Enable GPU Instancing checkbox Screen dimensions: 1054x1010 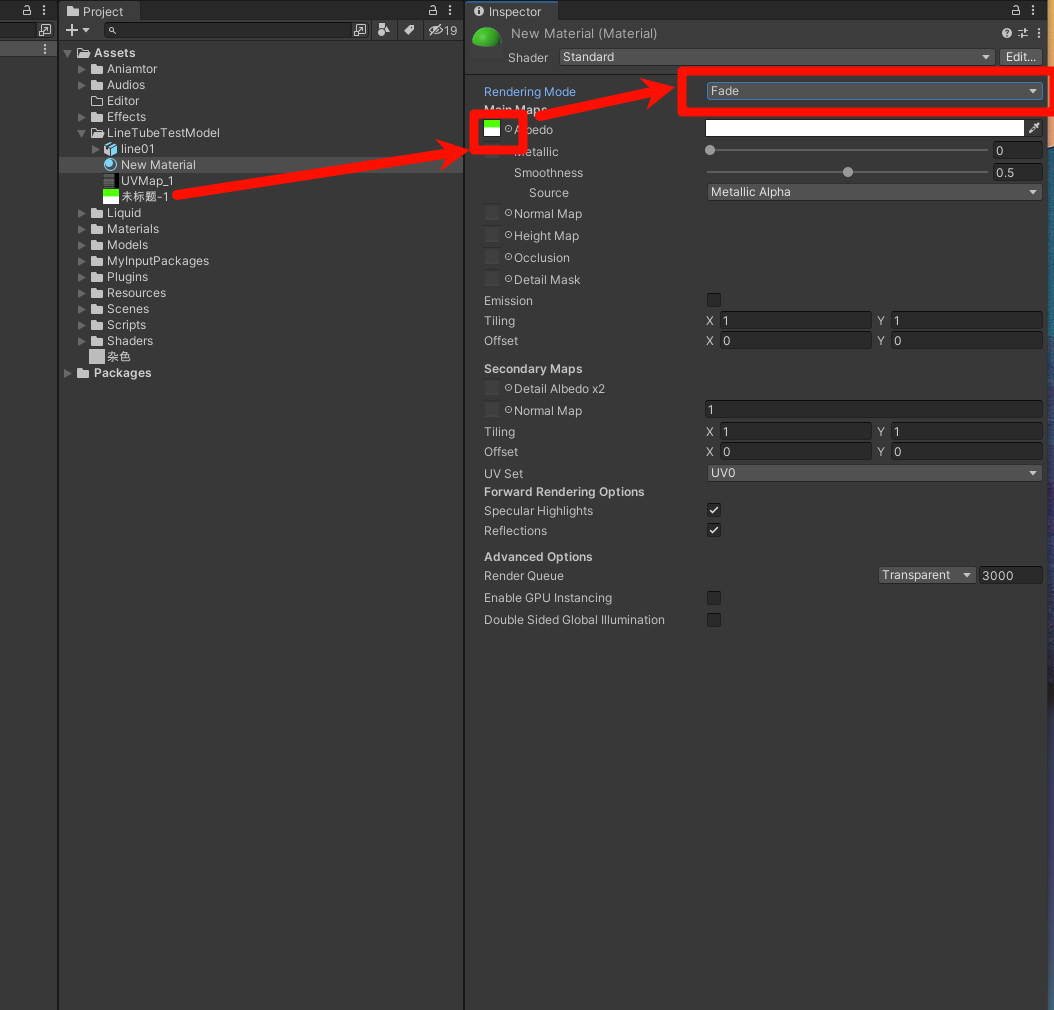(x=714, y=598)
